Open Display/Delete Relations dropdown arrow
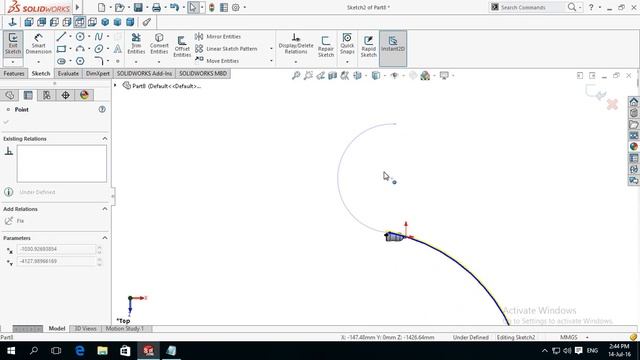Screen dimensions: 640x360 296,62
